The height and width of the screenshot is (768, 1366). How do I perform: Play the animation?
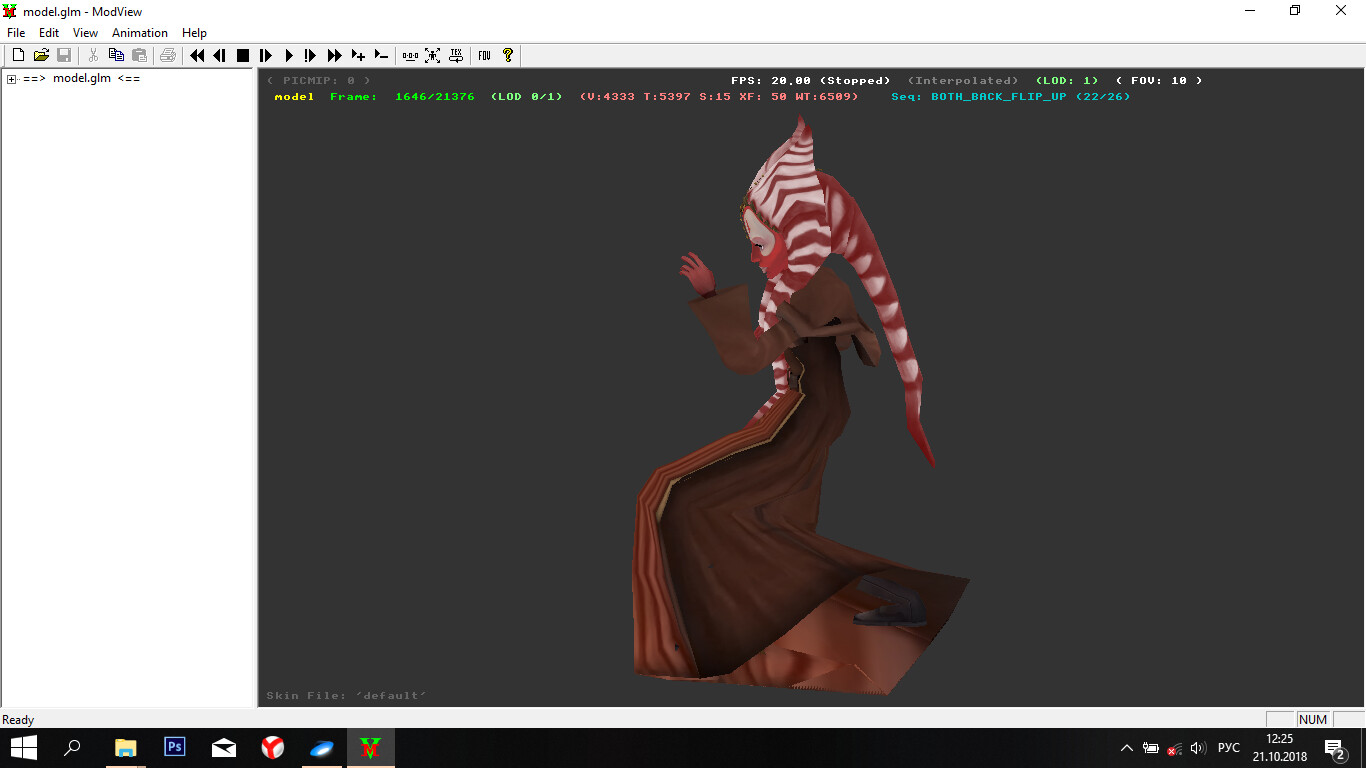point(289,55)
